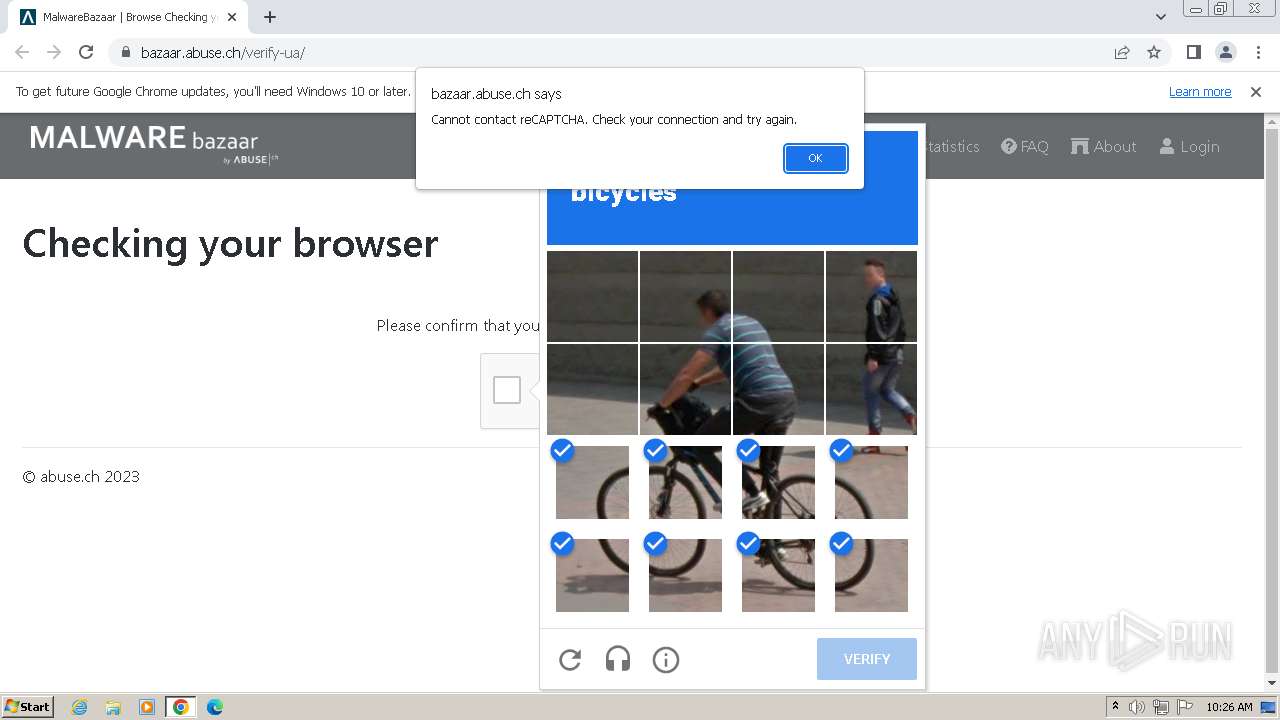
Task: Get a new captcha challenge with the reload icon
Action: [x=570, y=660]
